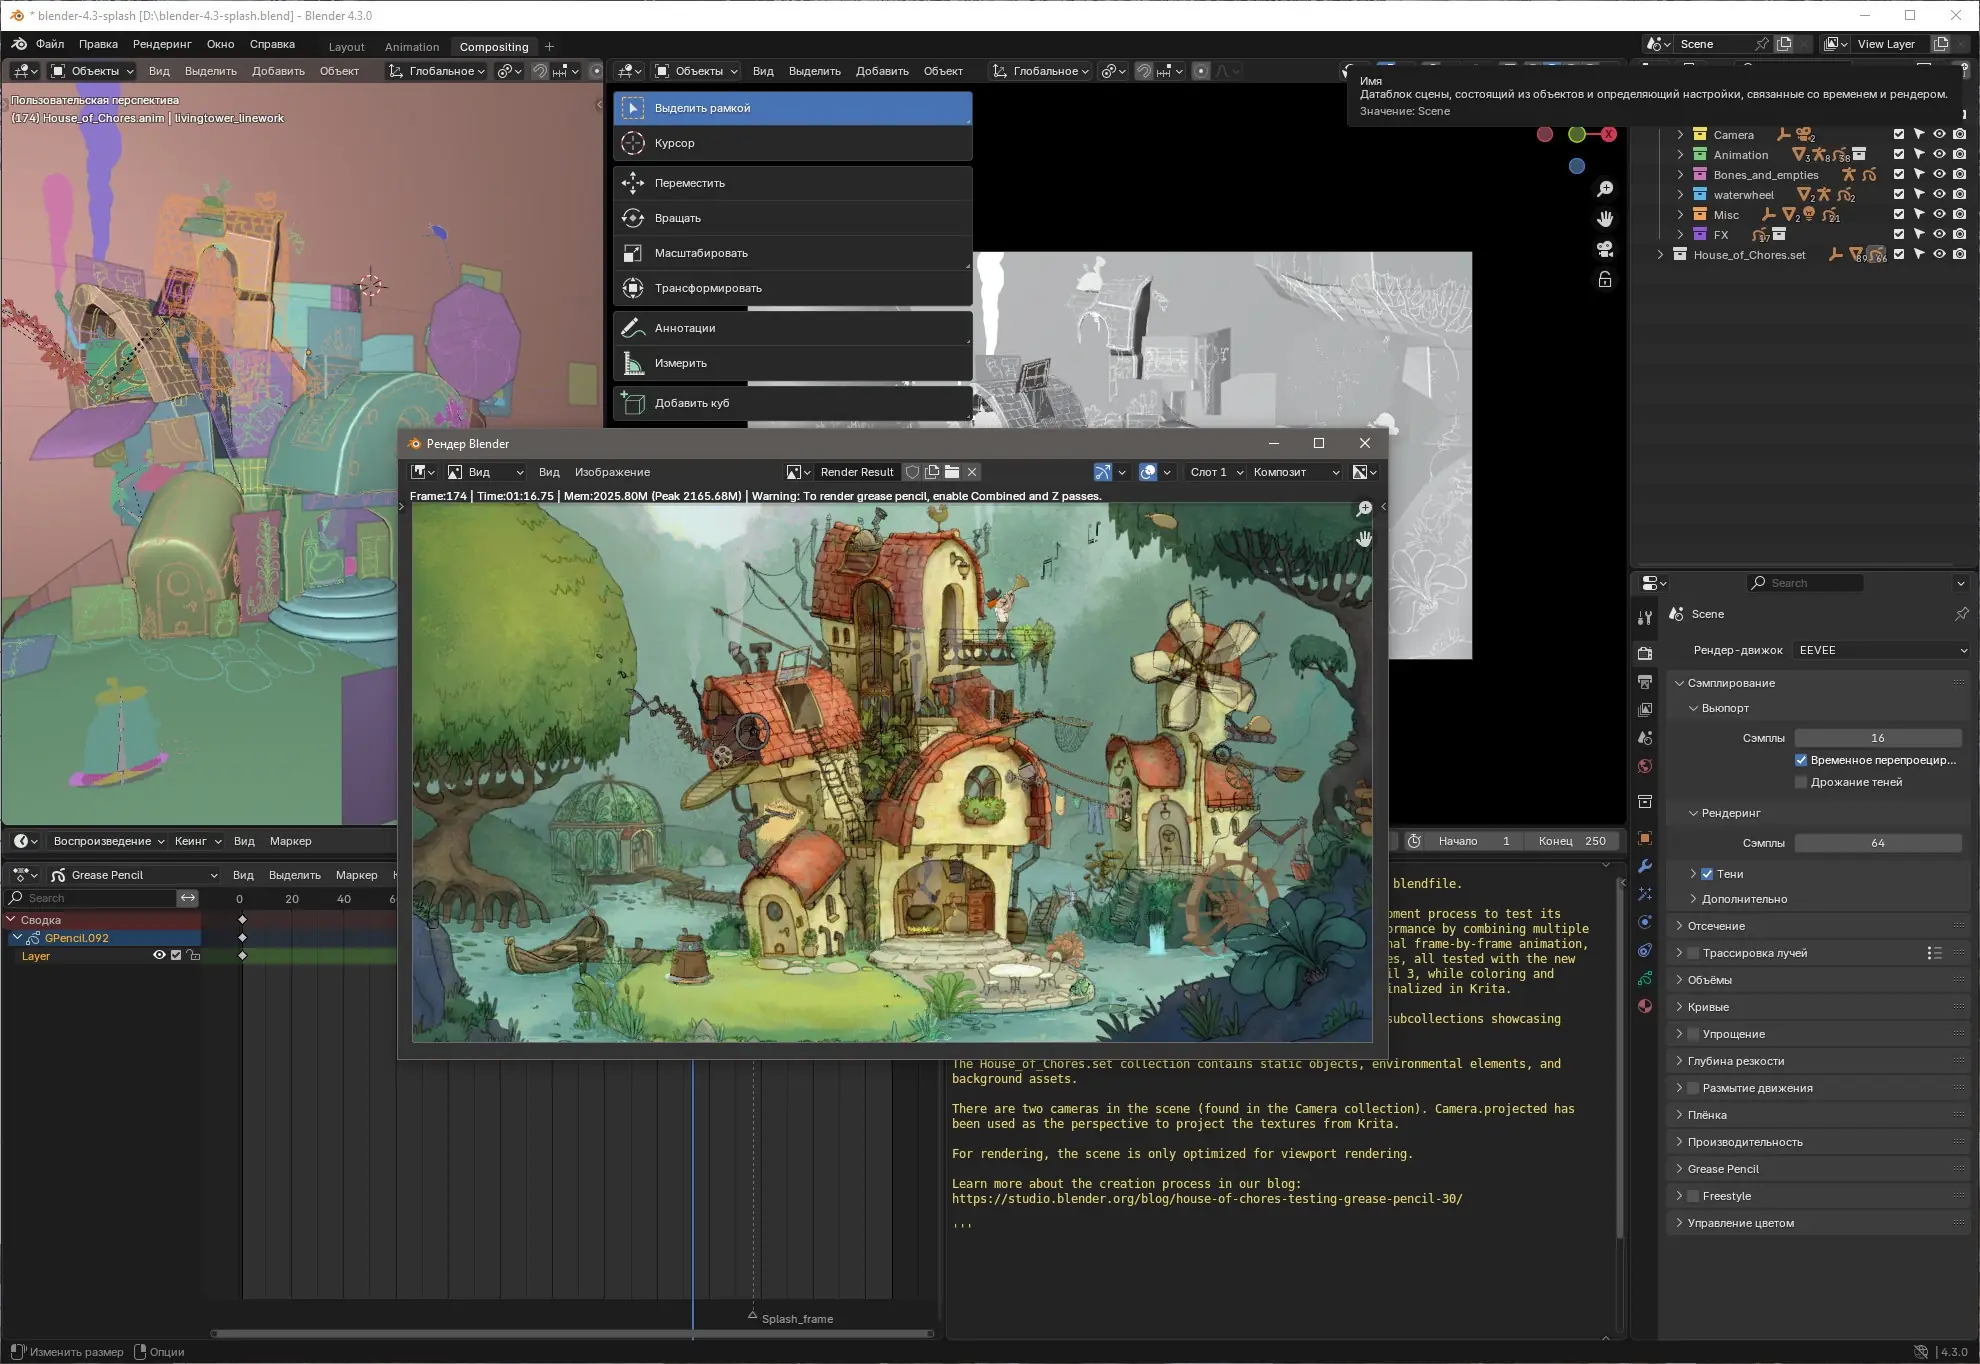Open the Изображение menu in render window
Image resolution: width=1980 pixels, height=1364 pixels.
click(x=612, y=472)
